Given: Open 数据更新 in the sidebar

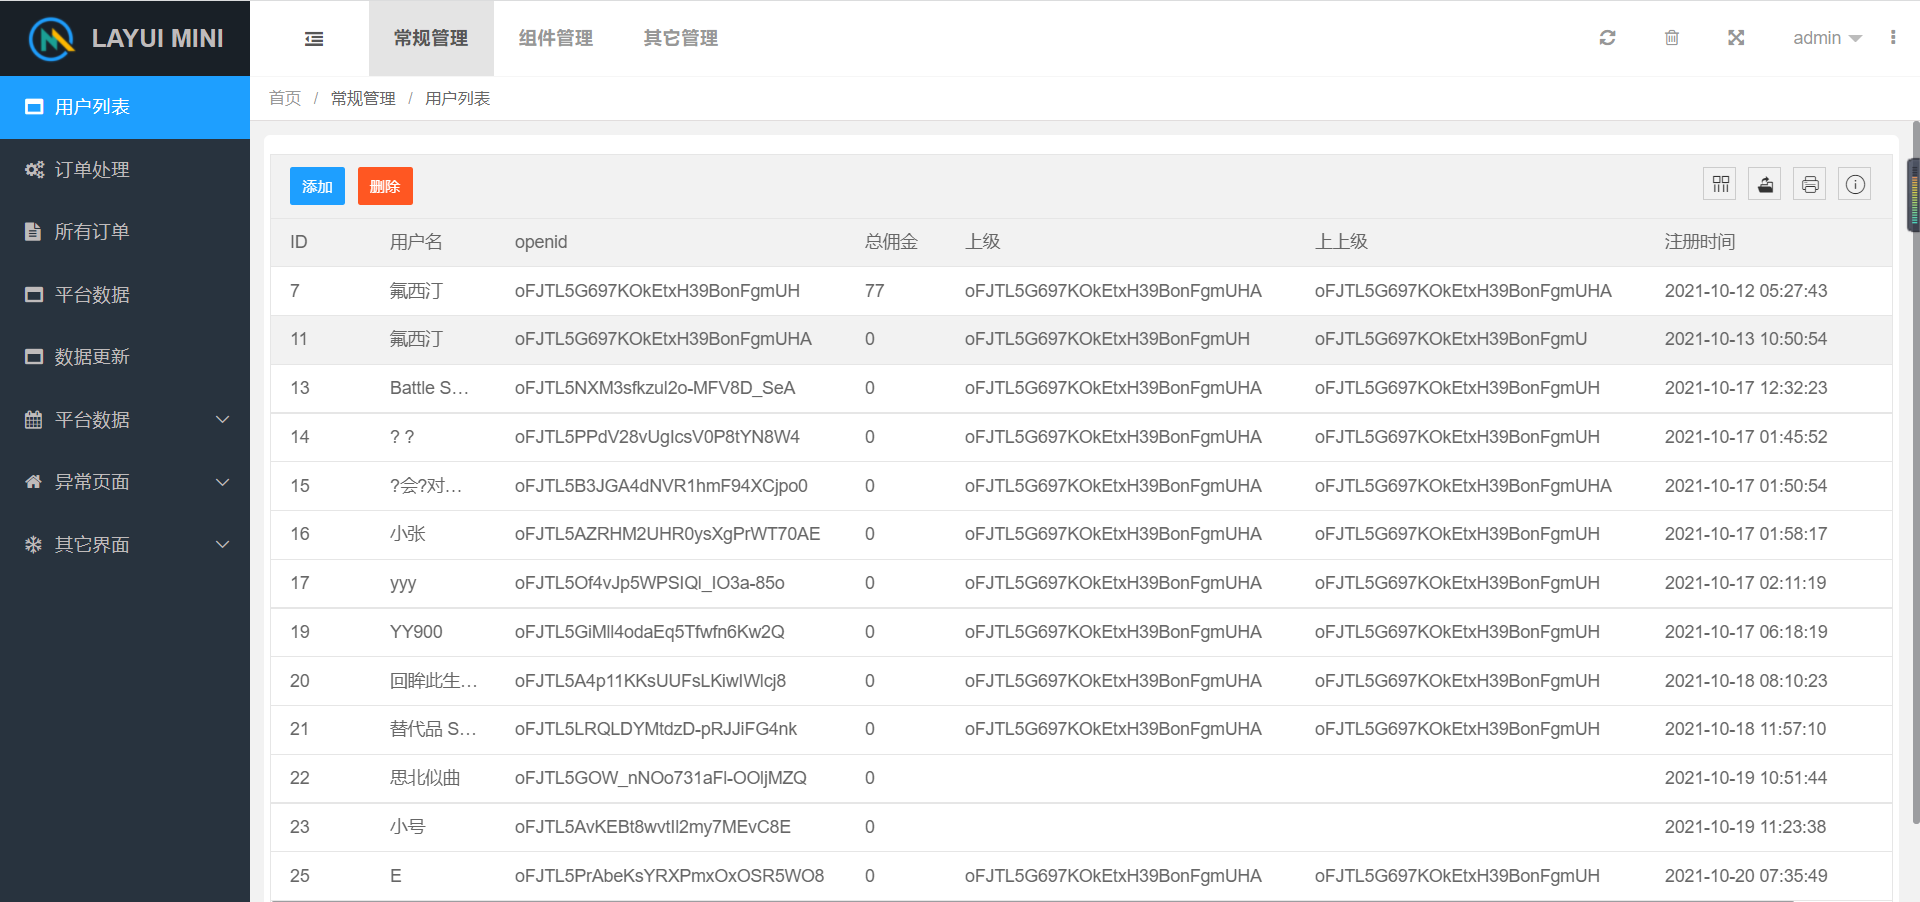Looking at the screenshot, I should 125,357.
